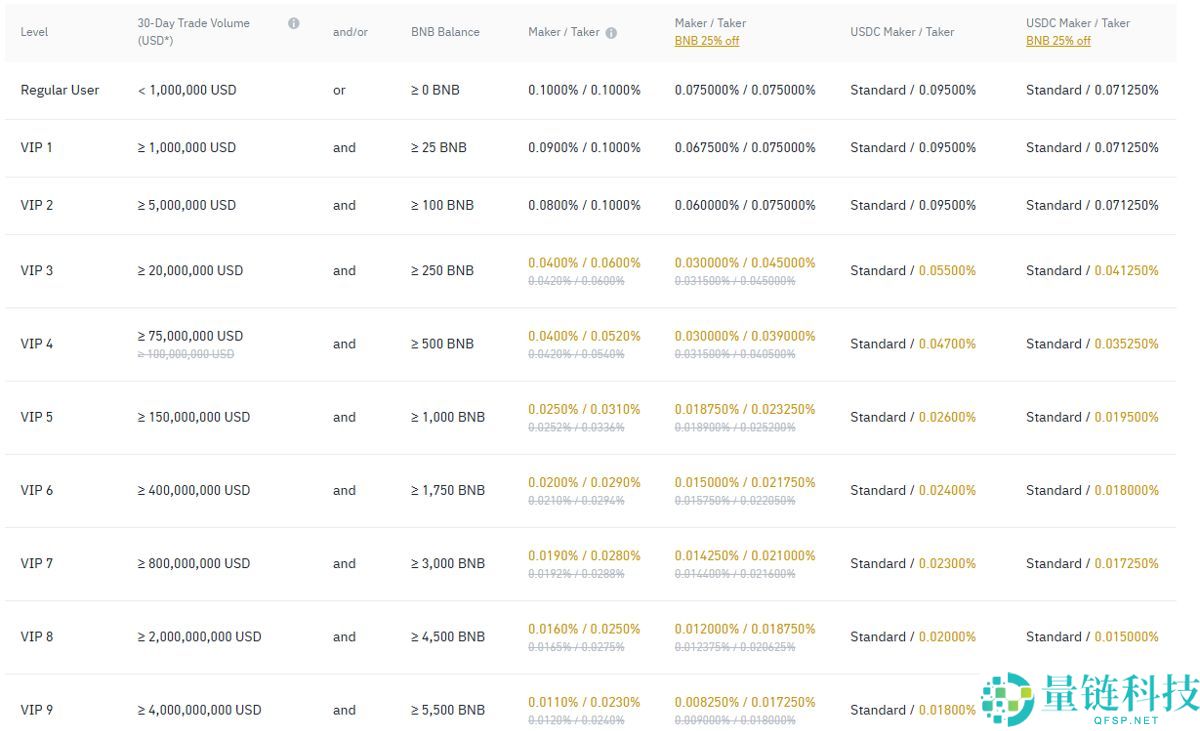
Task: Select the VIP 7 level label
Action: (37, 563)
